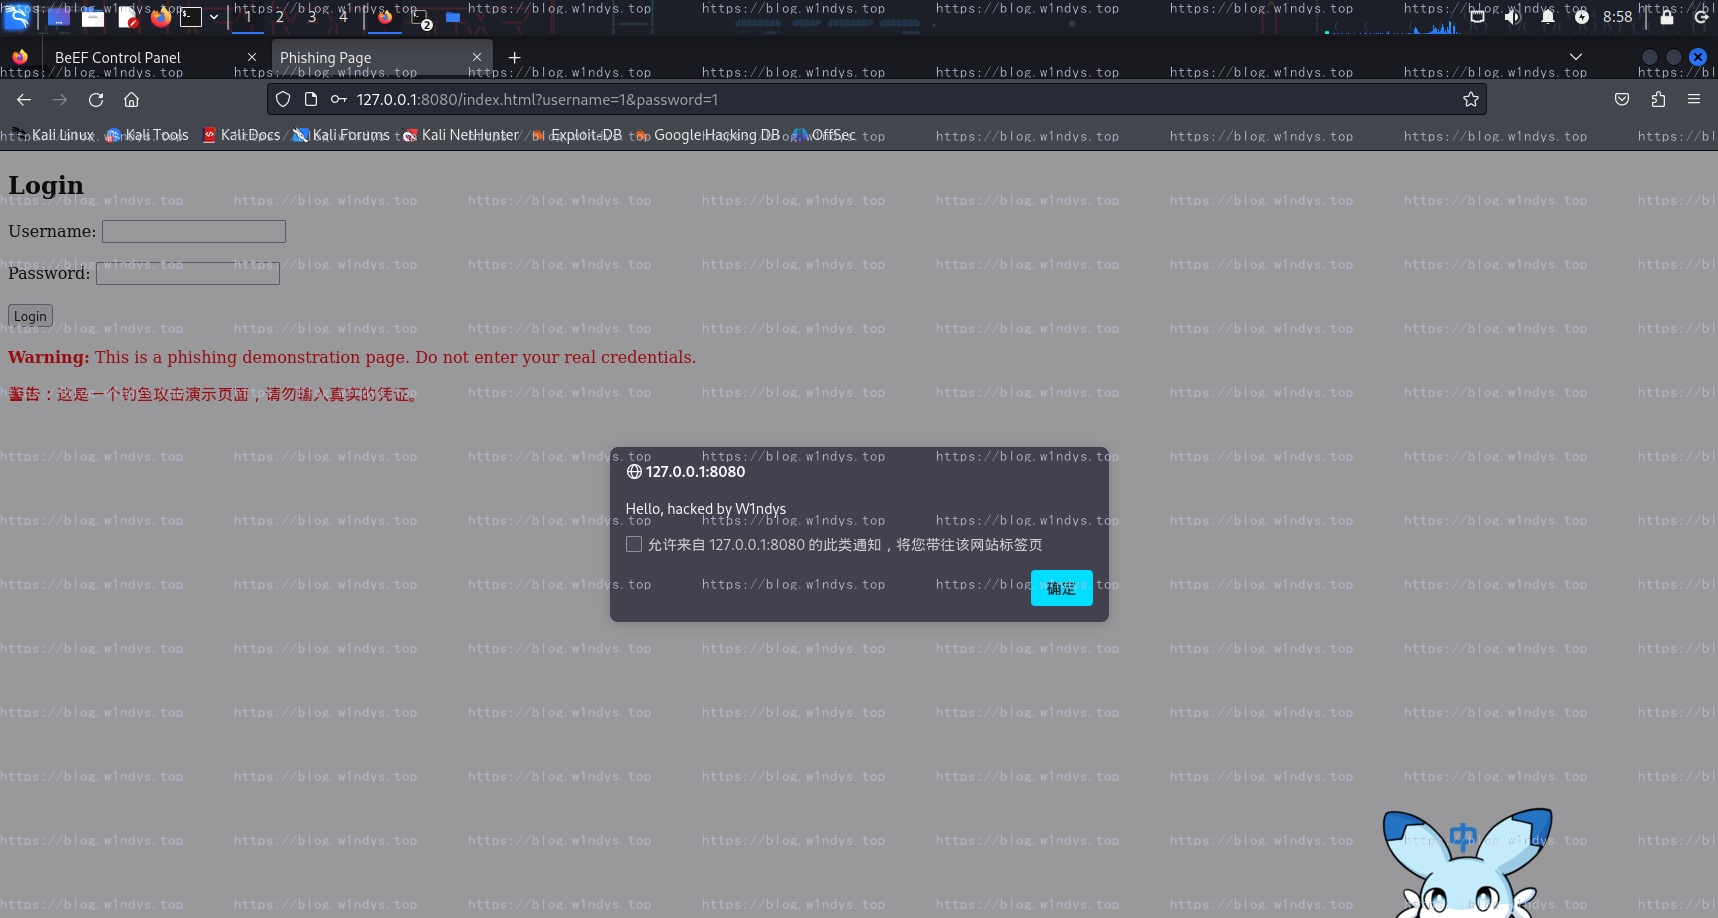Open the volume speaker tray icon
The width and height of the screenshot is (1718, 918).
click(x=1512, y=17)
